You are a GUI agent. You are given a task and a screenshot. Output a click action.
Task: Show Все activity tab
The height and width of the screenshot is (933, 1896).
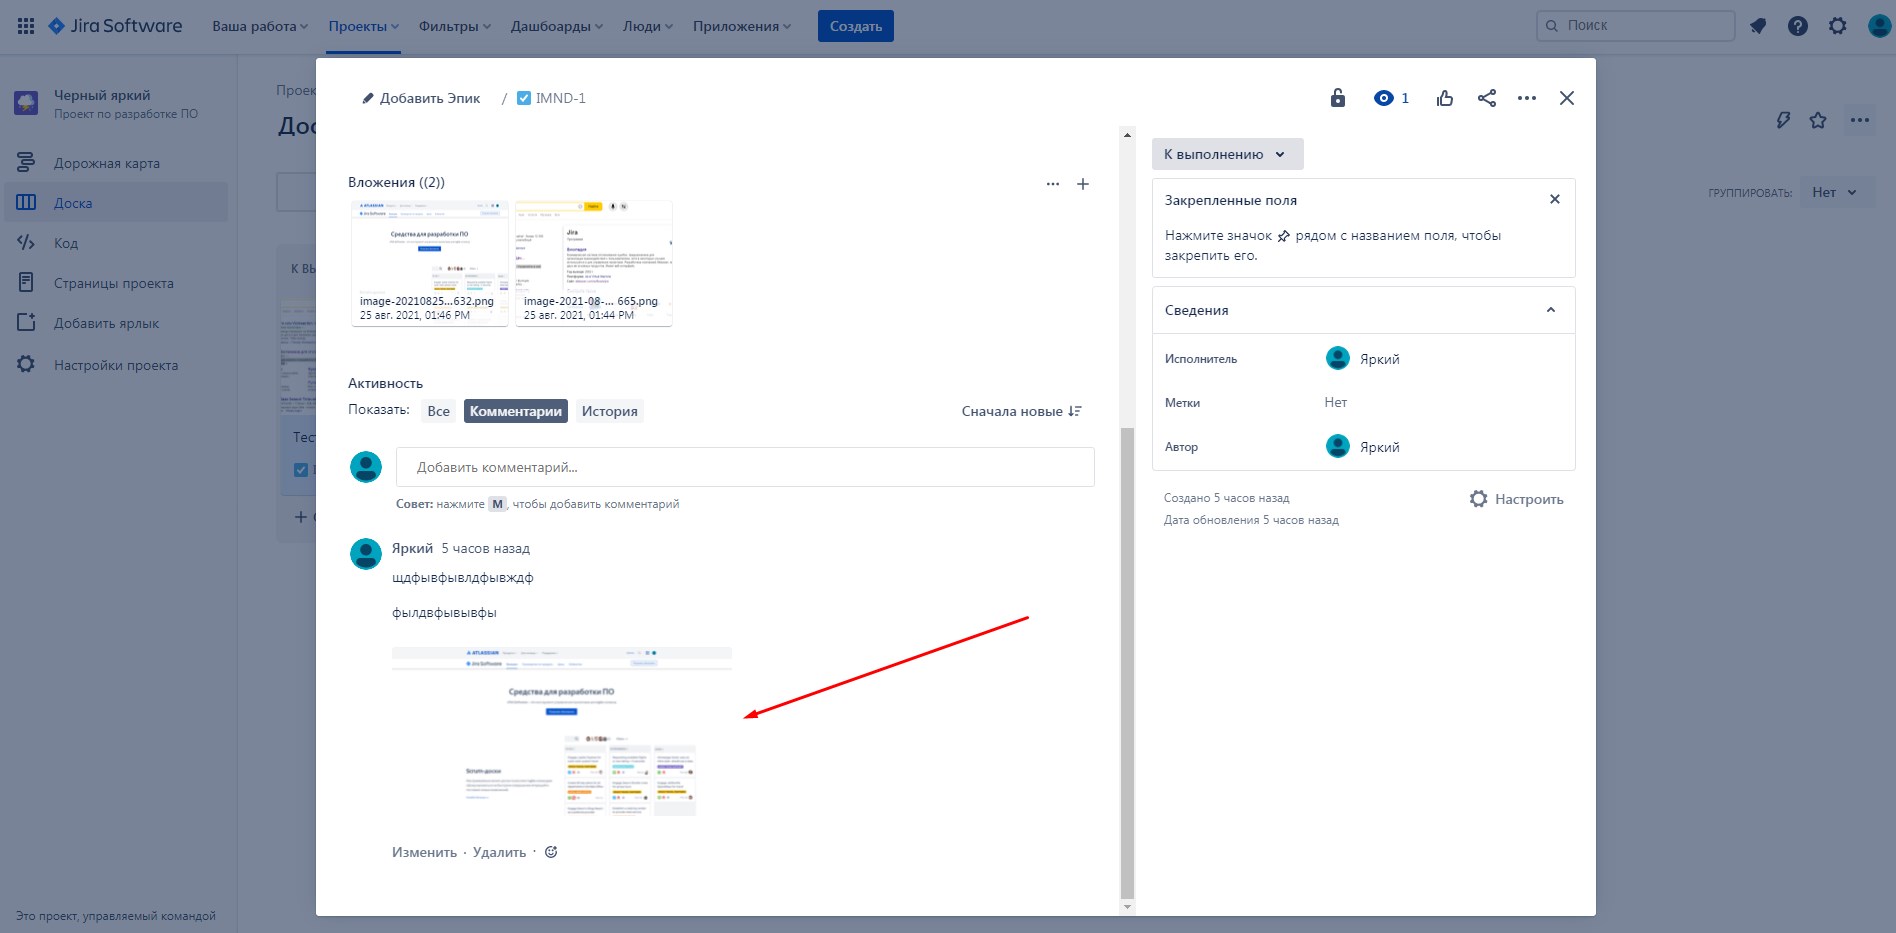point(438,411)
